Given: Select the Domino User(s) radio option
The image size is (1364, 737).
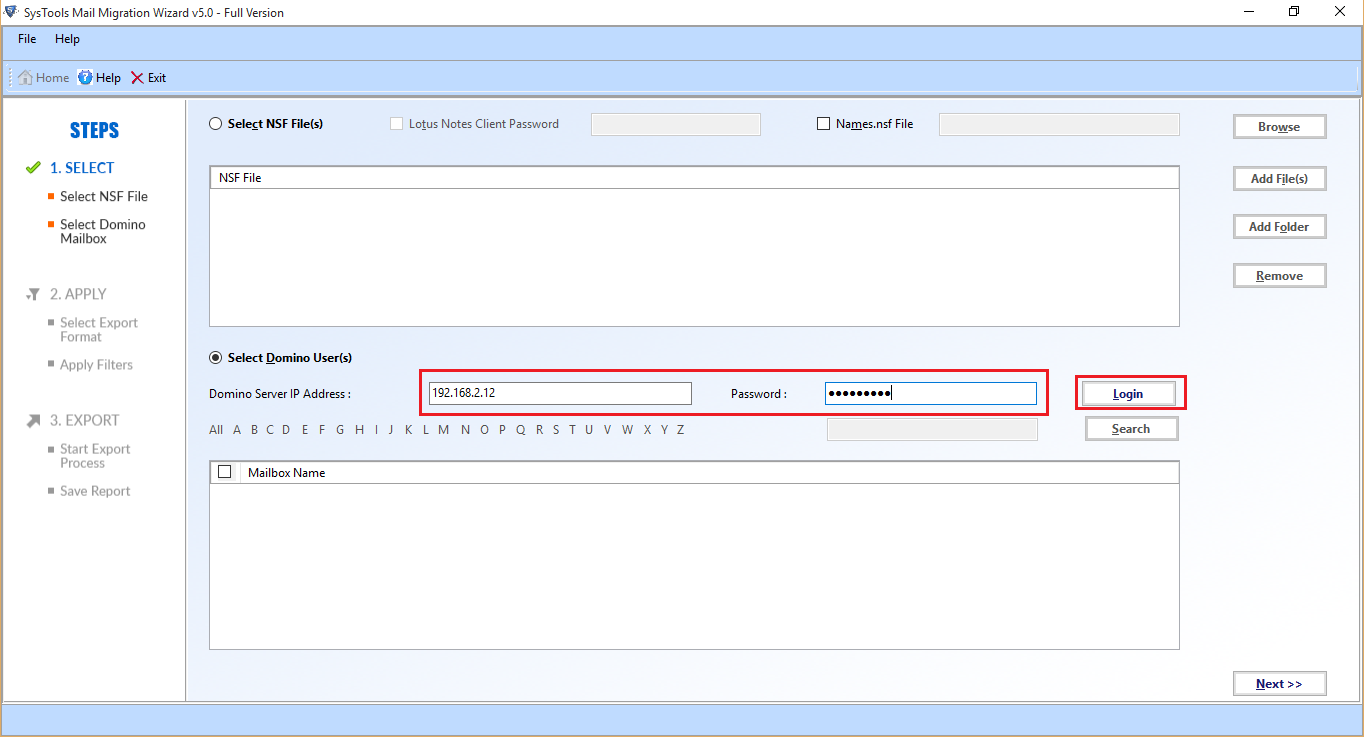Looking at the screenshot, I should pyautogui.click(x=215, y=358).
